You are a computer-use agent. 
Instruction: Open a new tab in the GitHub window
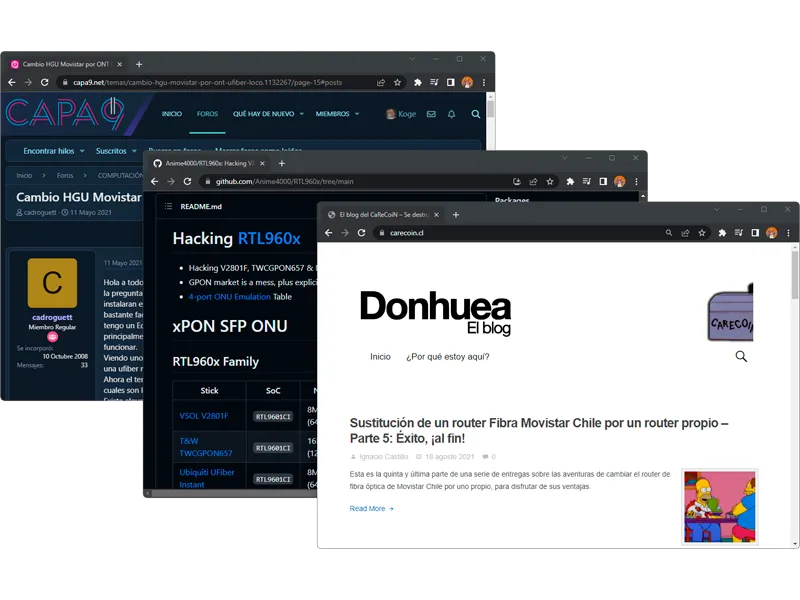point(282,163)
